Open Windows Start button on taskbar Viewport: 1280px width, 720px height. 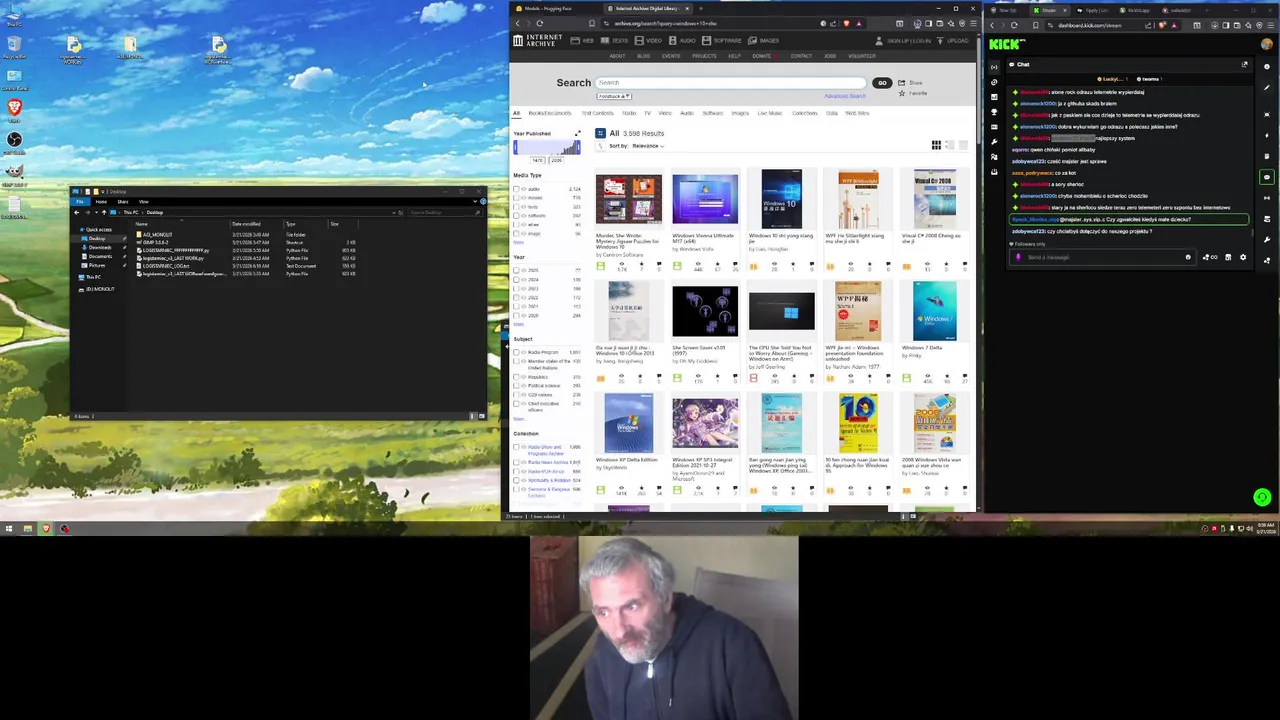coord(9,529)
